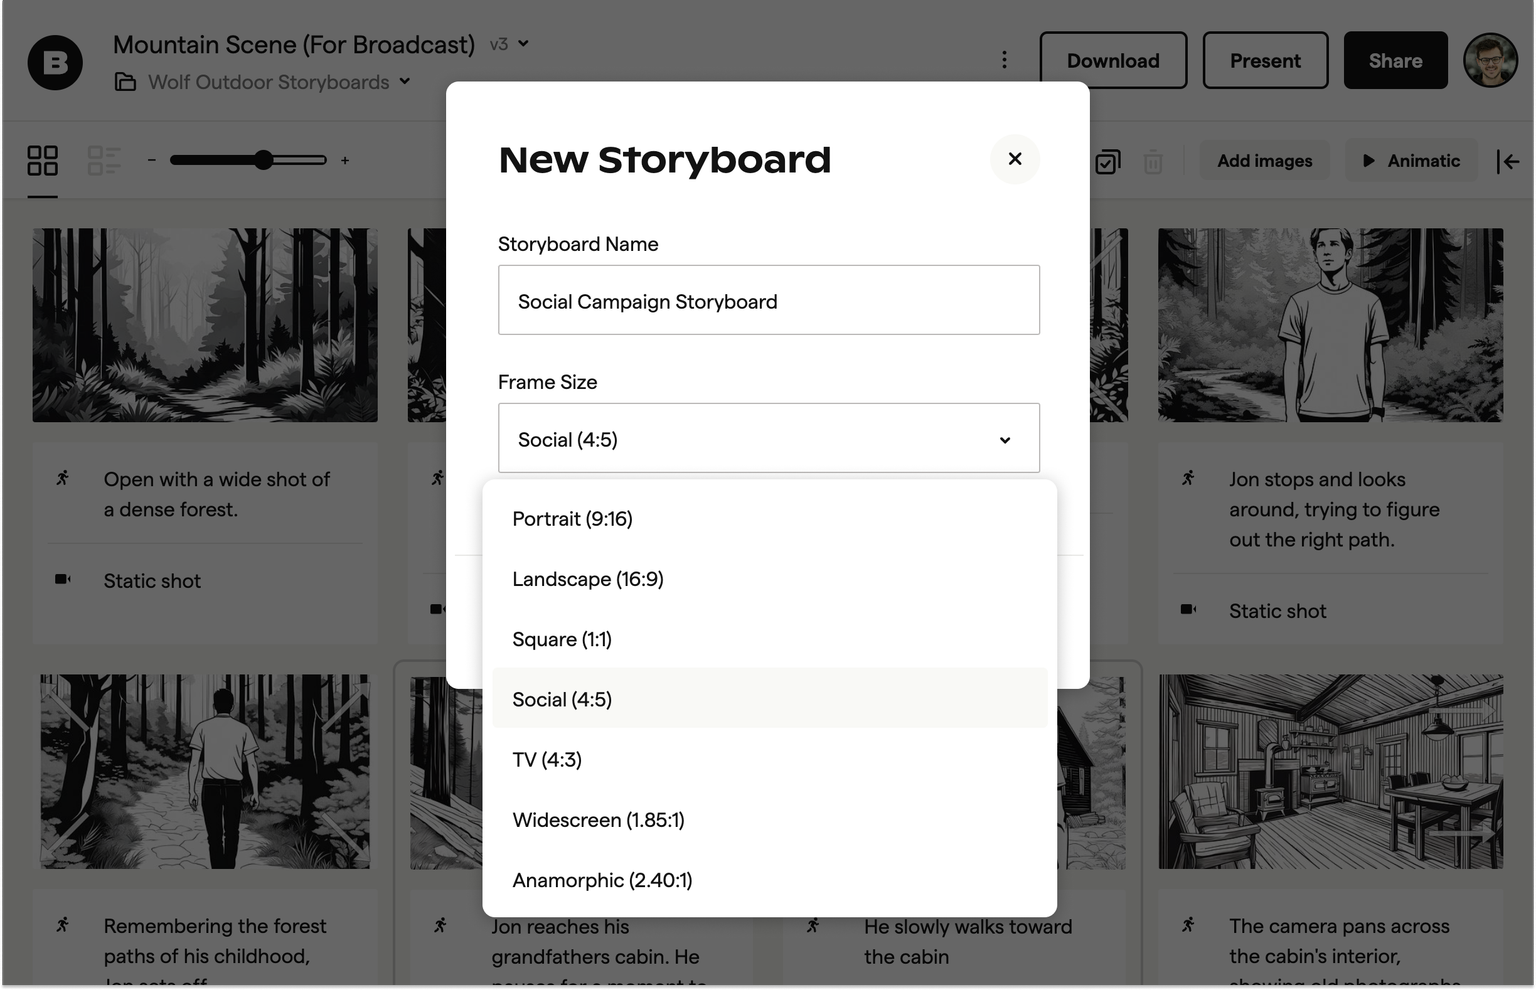The width and height of the screenshot is (1536, 990).
Task: Switch to list view layout
Action: tap(103, 161)
